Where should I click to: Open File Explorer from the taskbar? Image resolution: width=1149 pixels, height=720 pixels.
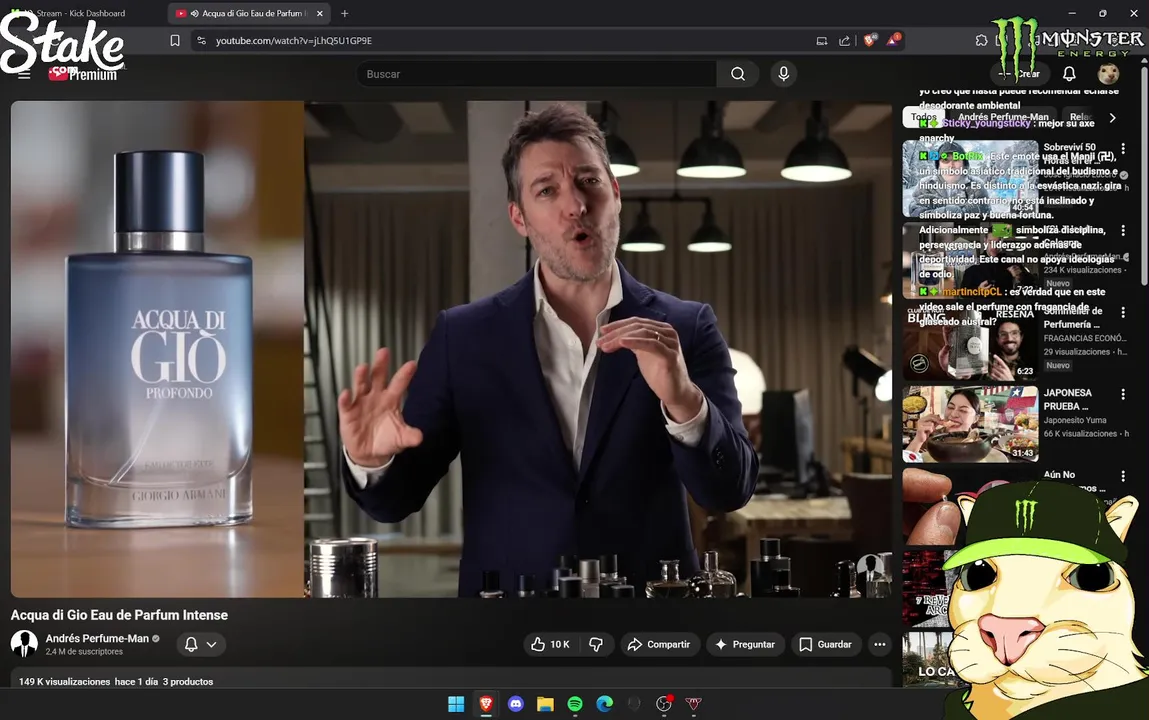[x=545, y=704]
